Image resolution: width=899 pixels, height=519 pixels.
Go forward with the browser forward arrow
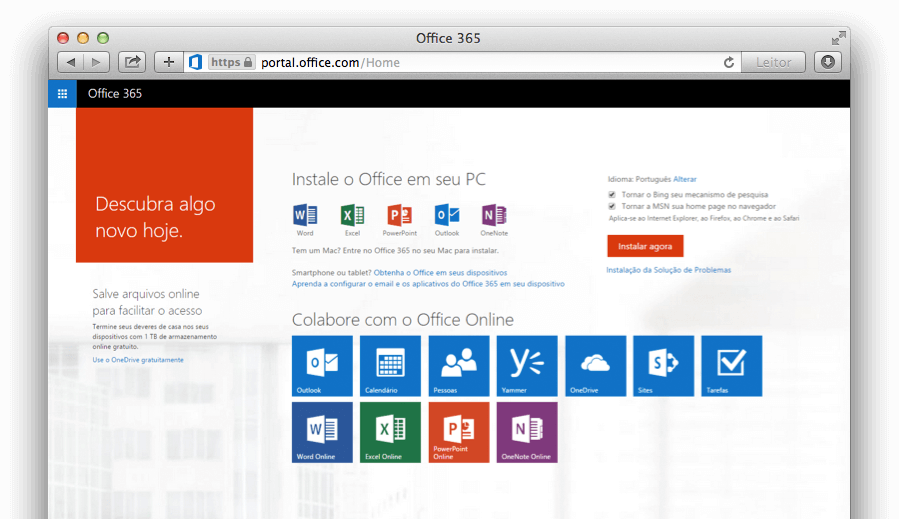coord(96,62)
